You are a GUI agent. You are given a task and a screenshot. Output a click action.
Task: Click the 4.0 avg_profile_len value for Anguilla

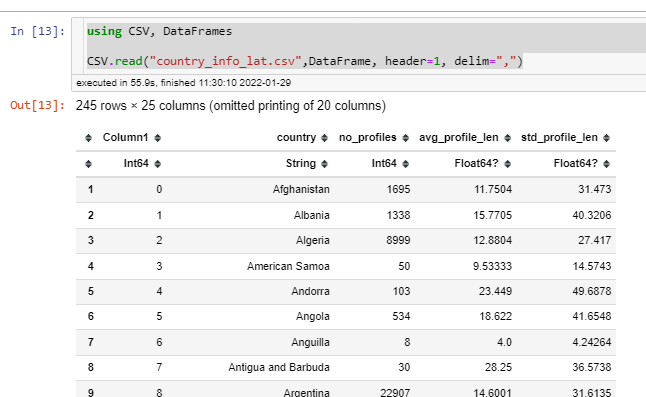[x=504, y=343]
